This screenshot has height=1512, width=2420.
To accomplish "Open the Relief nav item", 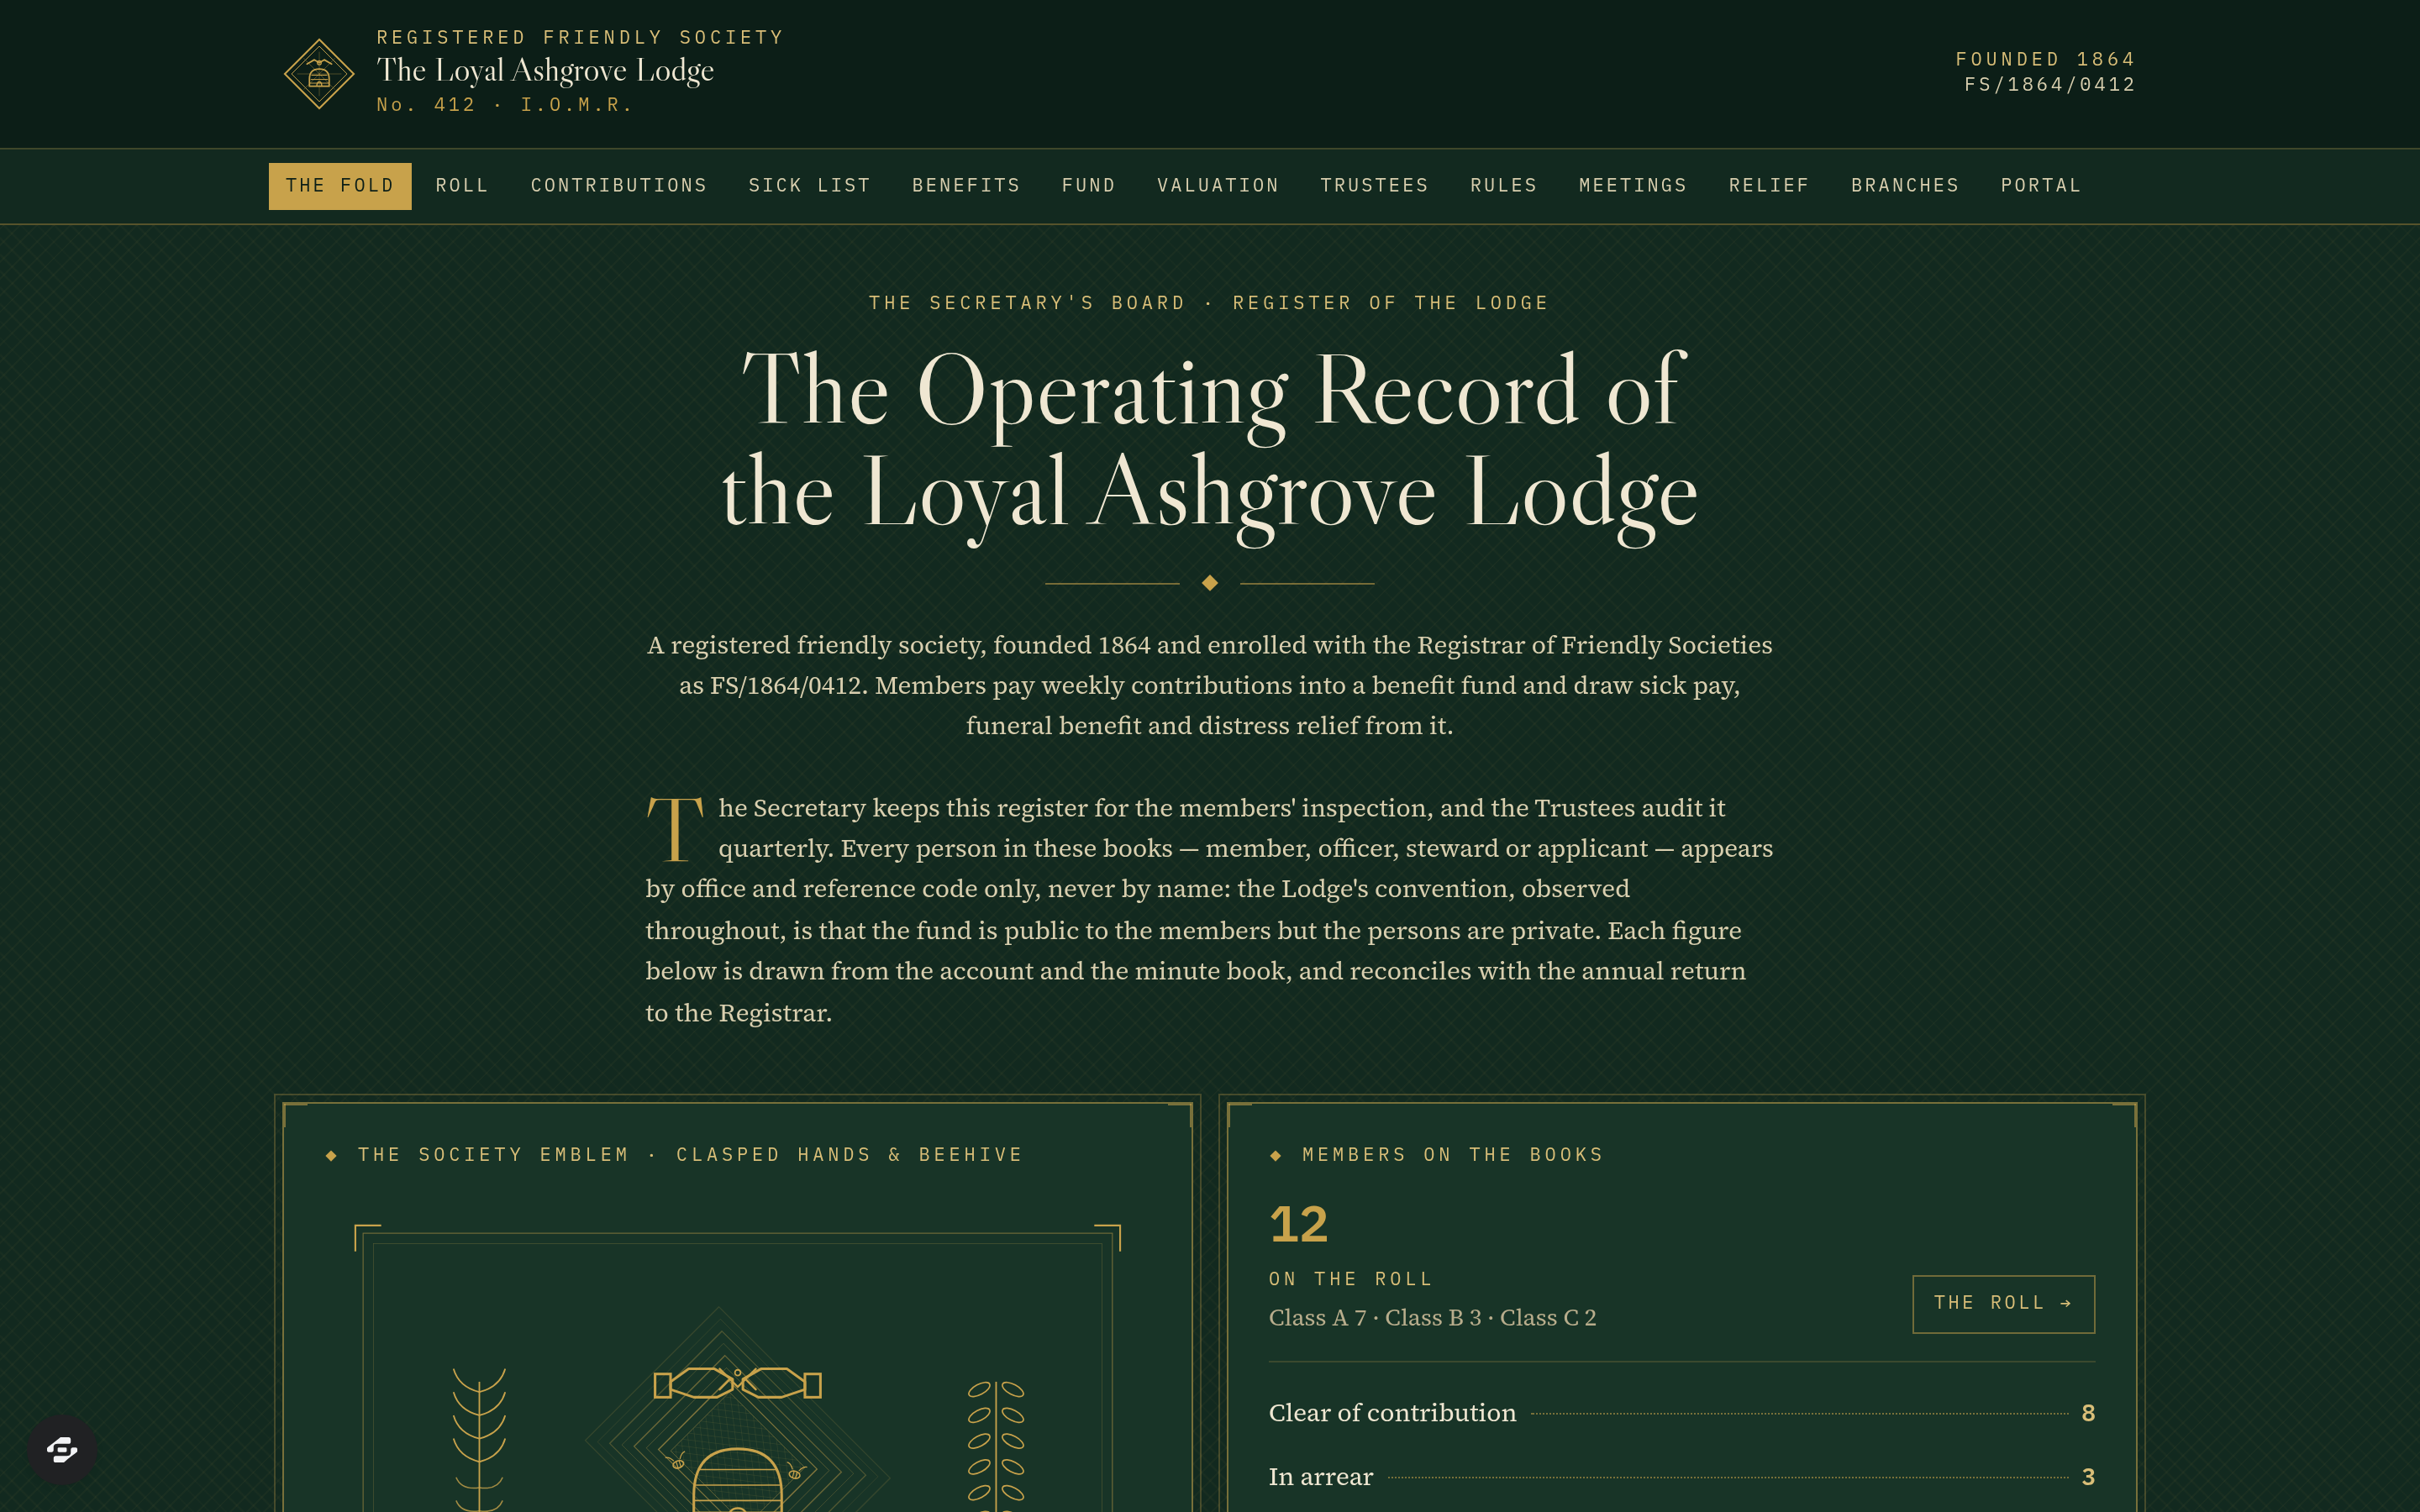I will 1769,186.
